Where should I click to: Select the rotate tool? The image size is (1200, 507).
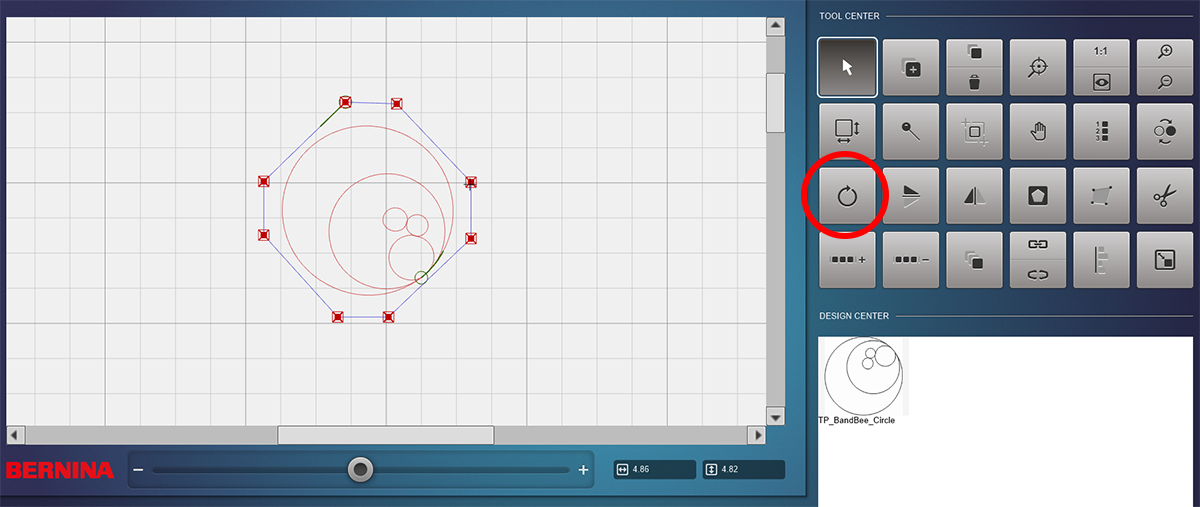tap(848, 196)
